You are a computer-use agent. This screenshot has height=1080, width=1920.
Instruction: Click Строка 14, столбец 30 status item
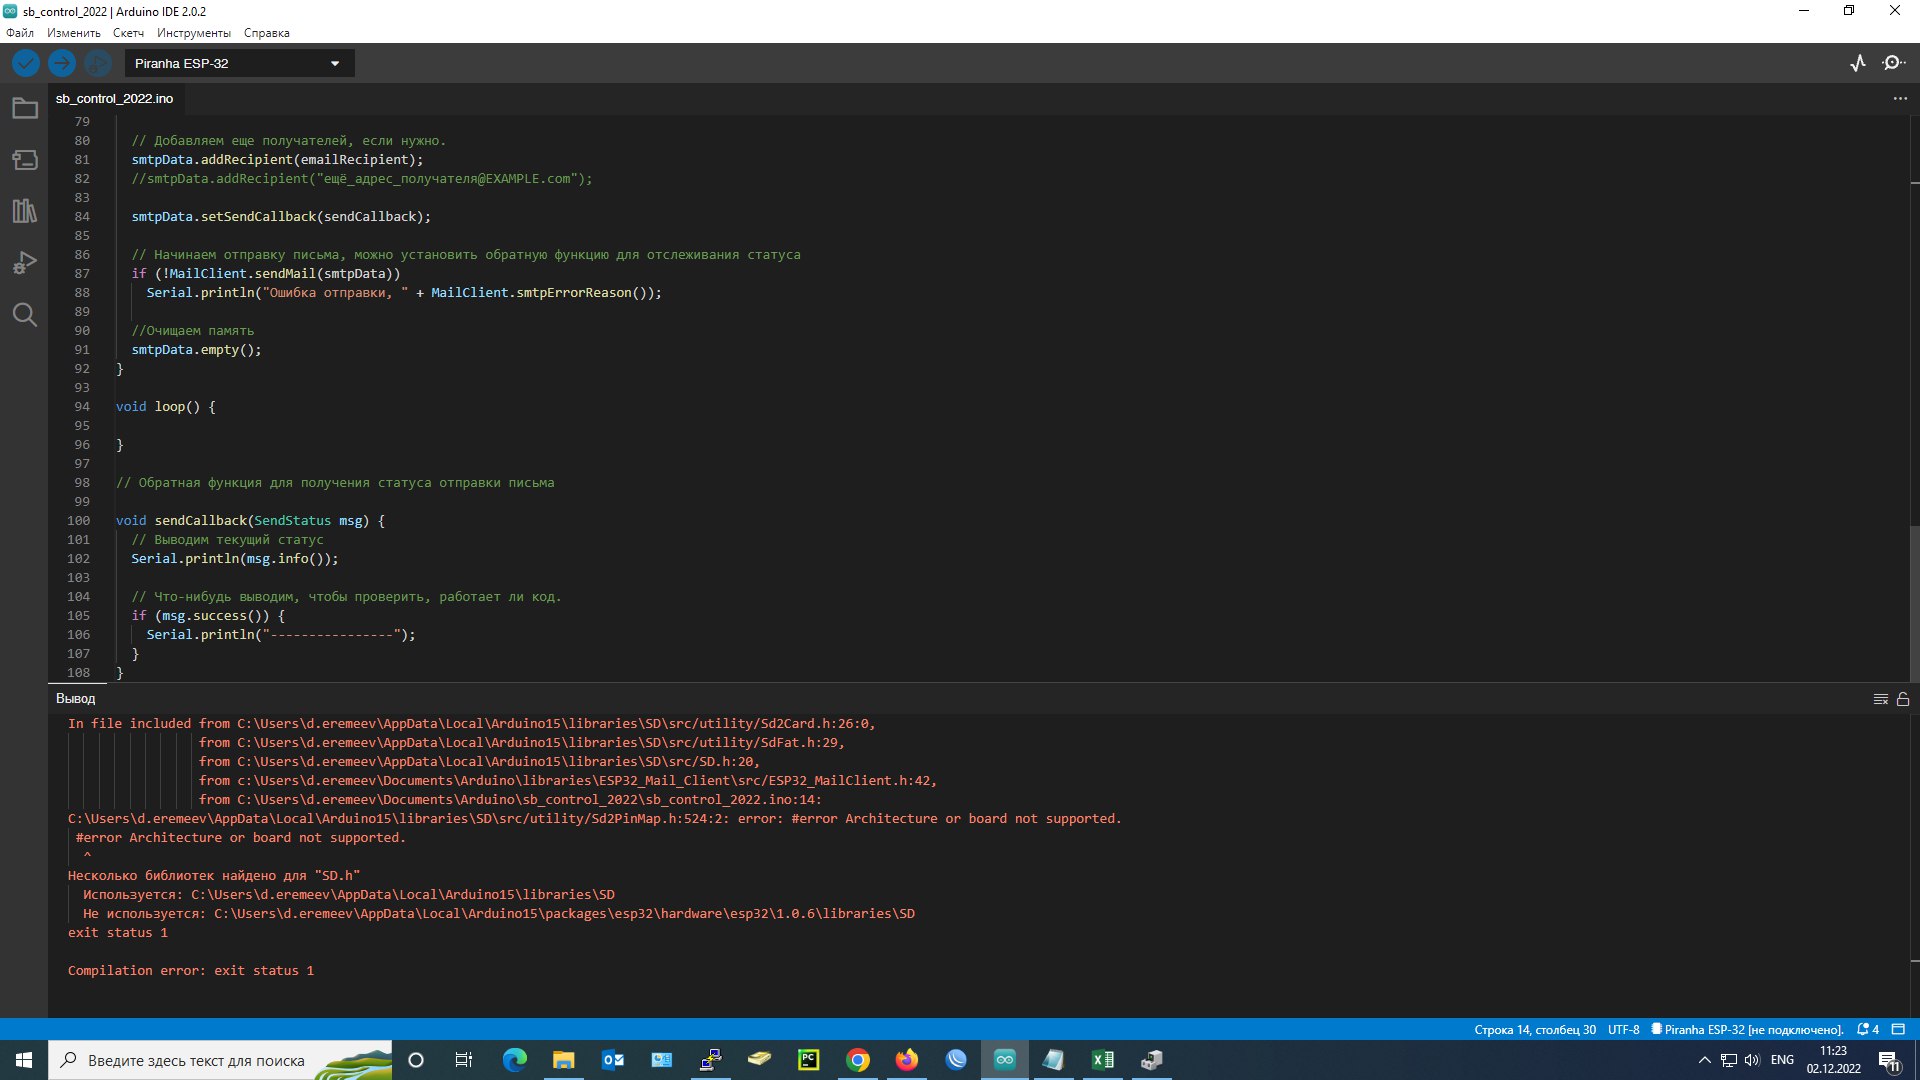point(1534,1029)
